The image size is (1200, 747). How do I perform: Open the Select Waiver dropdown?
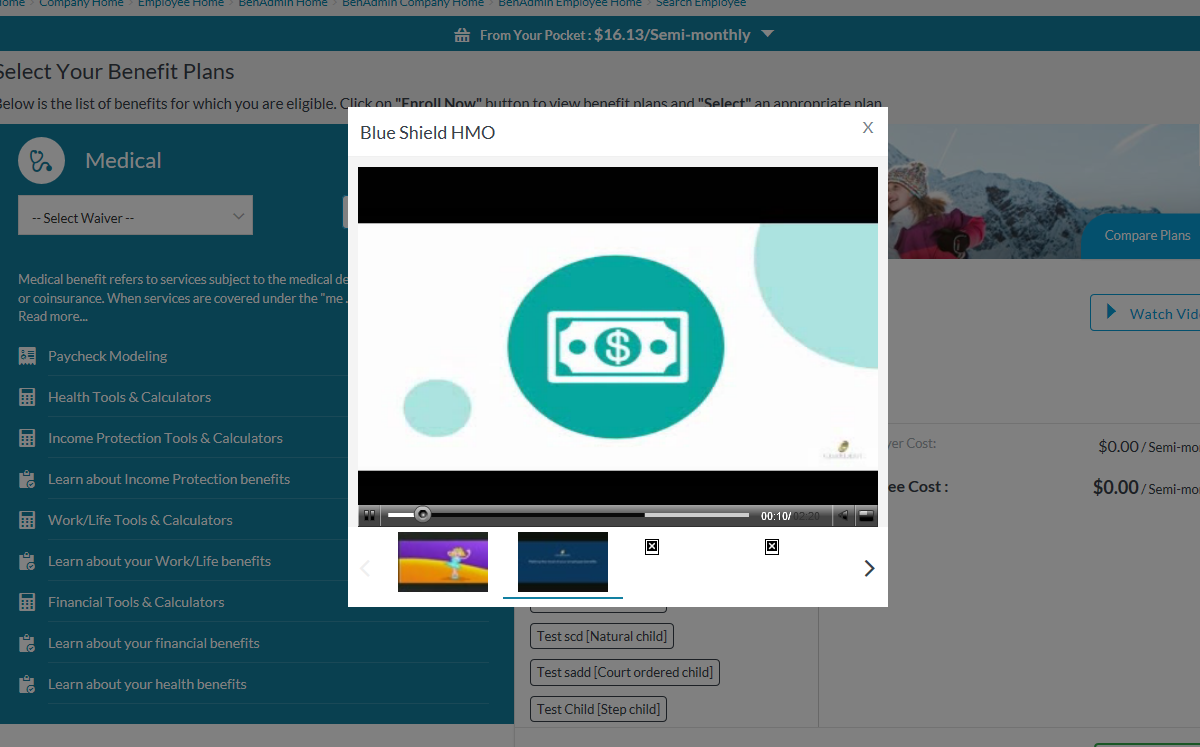coord(135,215)
